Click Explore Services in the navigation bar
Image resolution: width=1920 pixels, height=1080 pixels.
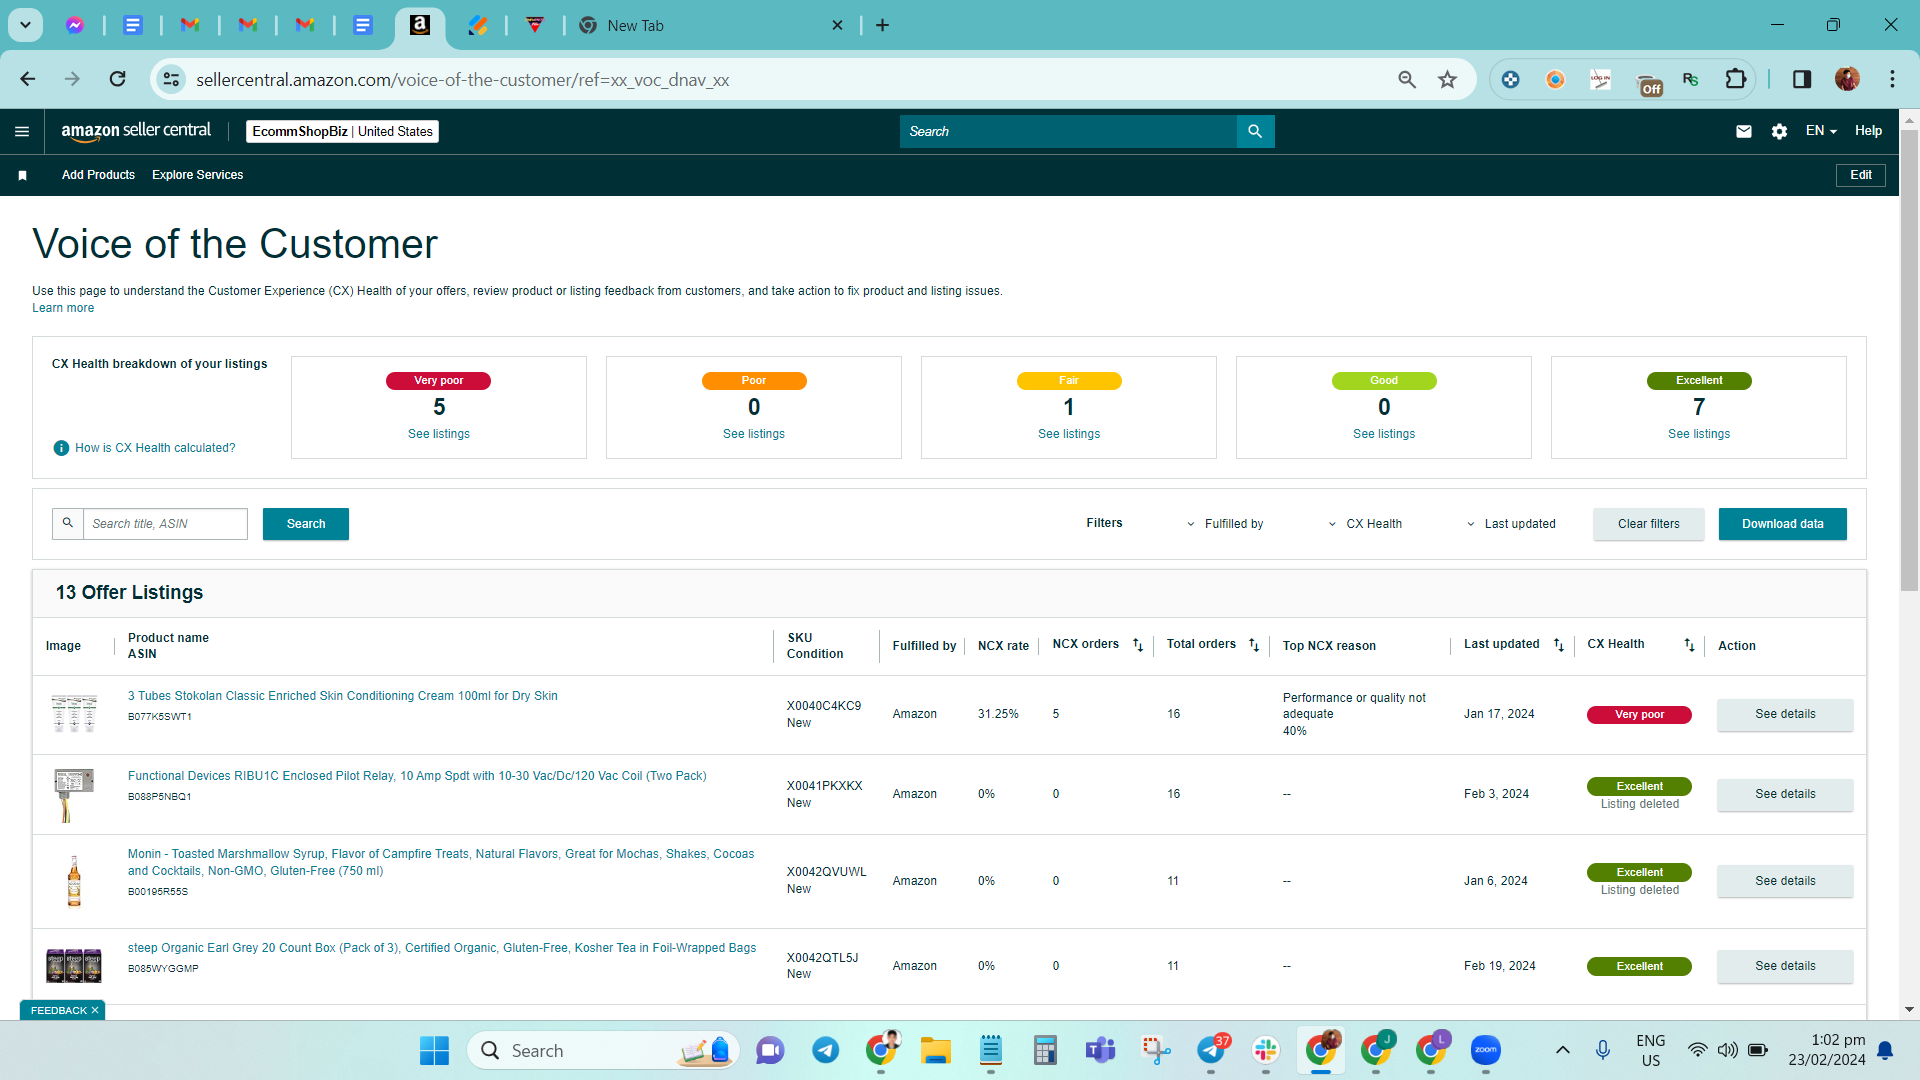(x=197, y=175)
